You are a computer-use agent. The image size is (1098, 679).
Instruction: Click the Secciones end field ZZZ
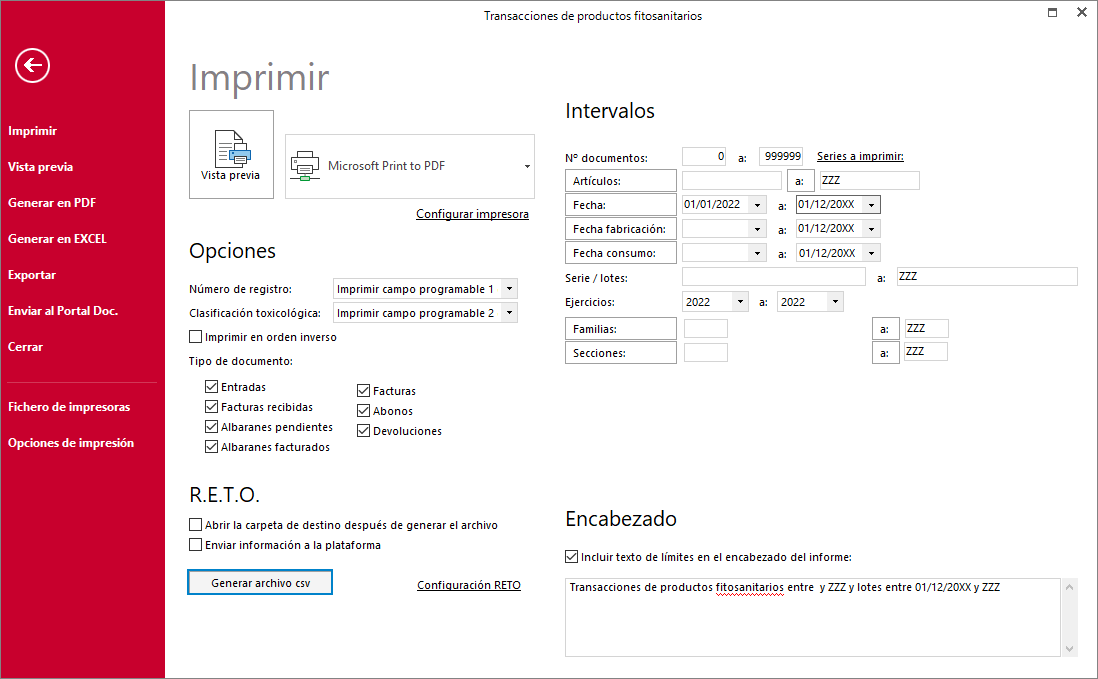(x=926, y=351)
